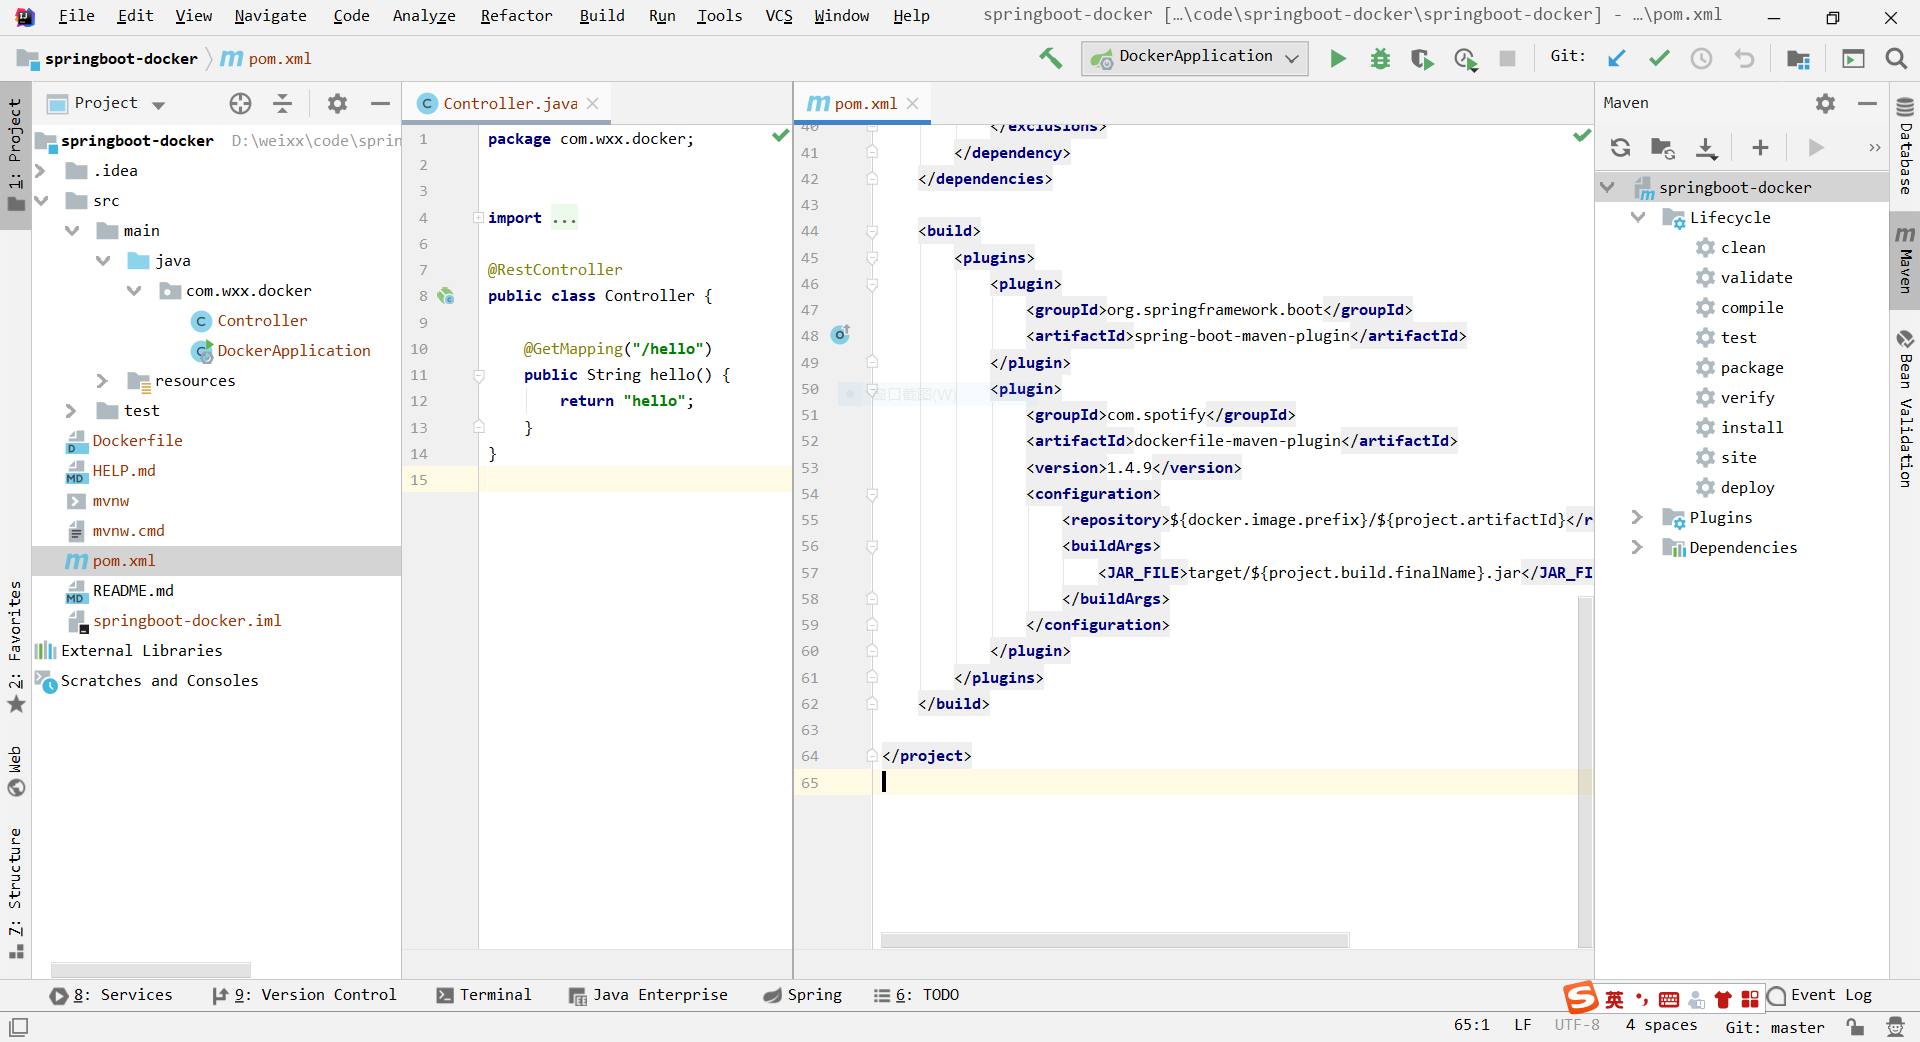
Task: Open Git Show History clock icon
Action: pyautogui.click(x=1701, y=59)
